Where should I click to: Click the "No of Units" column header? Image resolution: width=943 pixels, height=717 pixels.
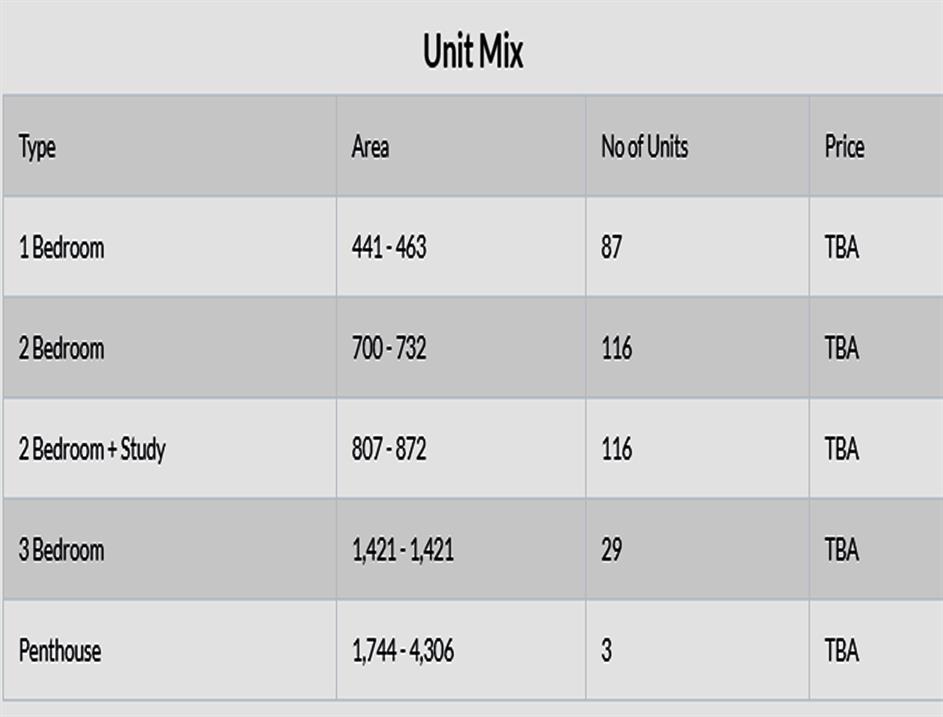coord(644,147)
